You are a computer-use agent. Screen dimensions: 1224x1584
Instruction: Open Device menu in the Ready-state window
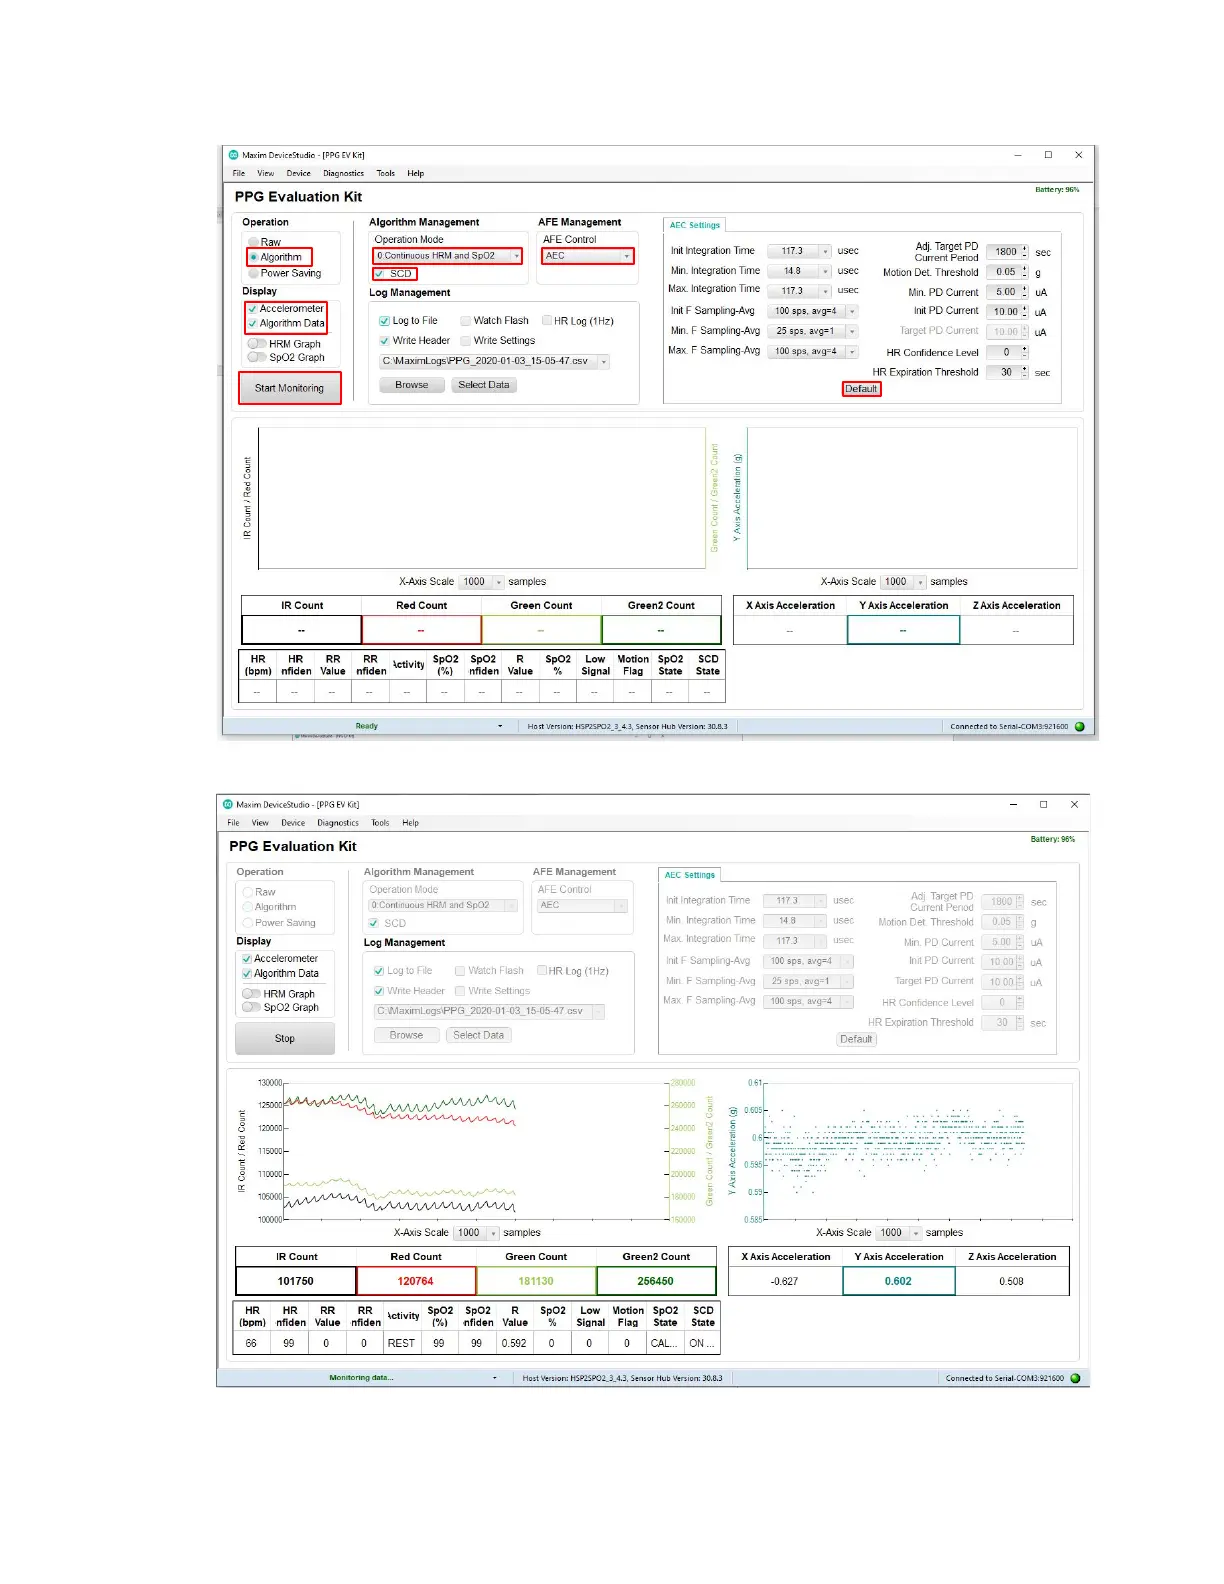click(299, 173)
